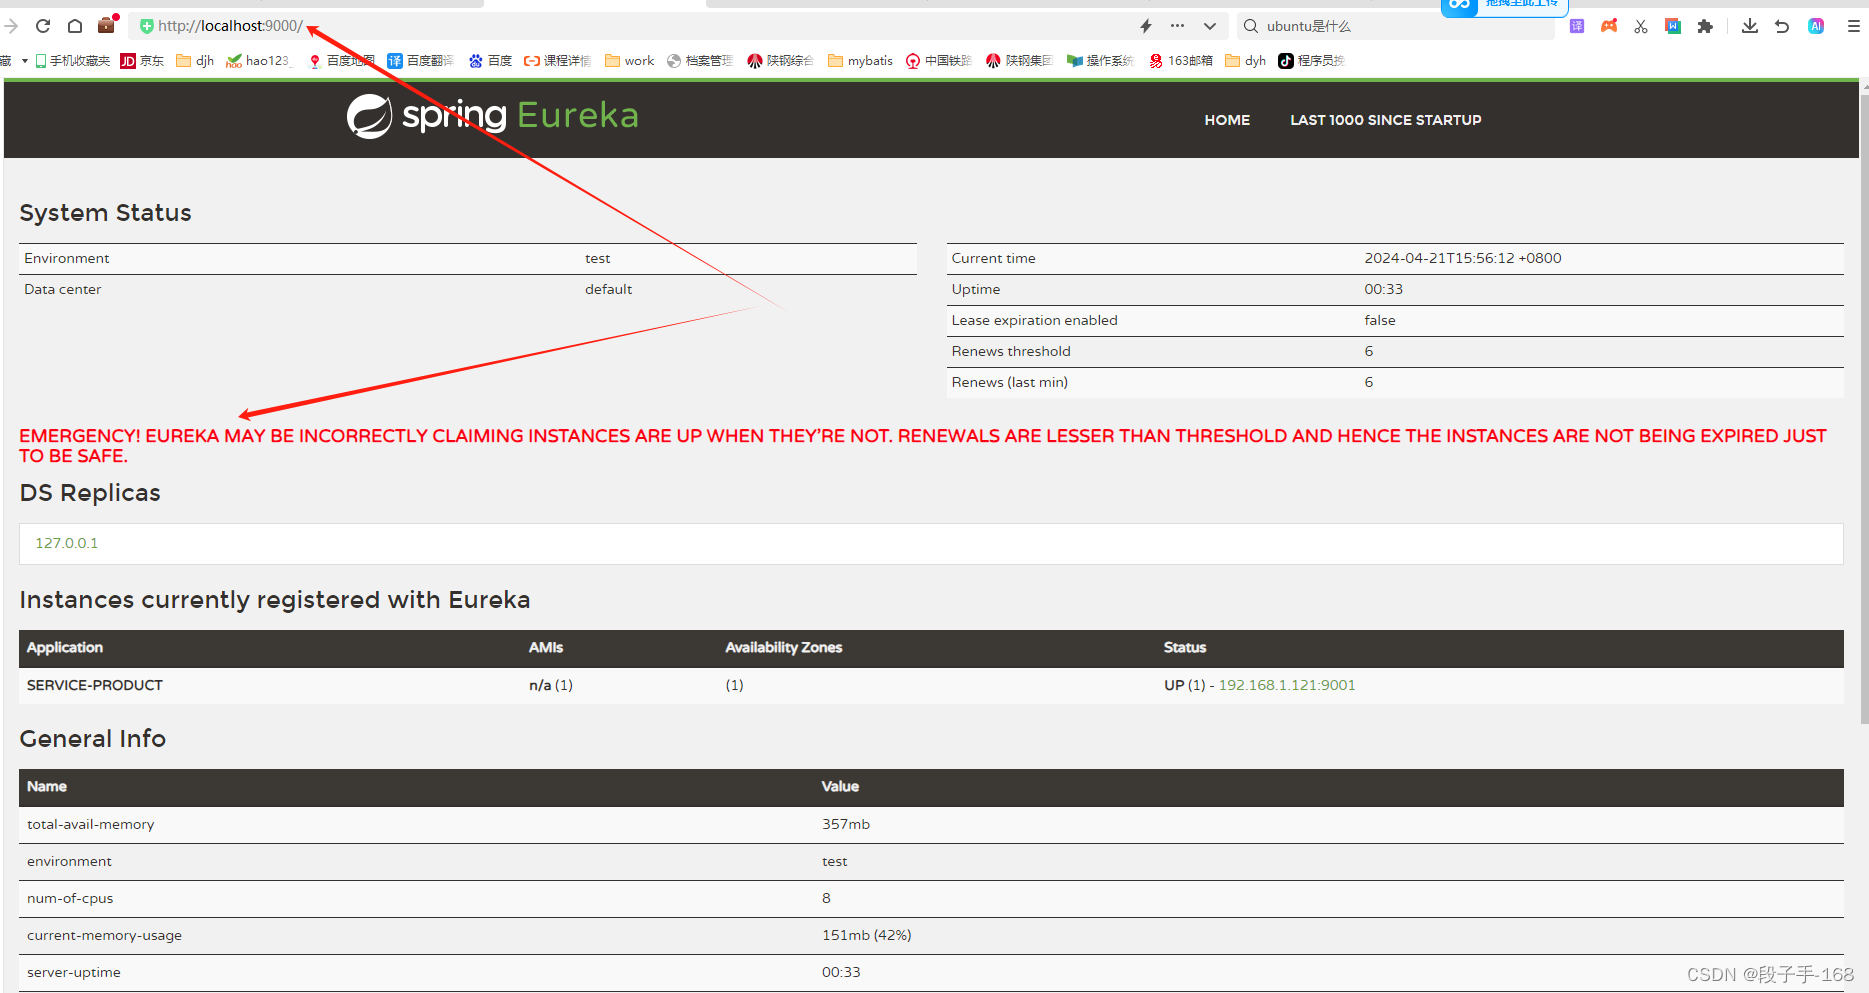Open the djh bookmark folder
This screenshot has height=993, width=1869.
(195, 61)
